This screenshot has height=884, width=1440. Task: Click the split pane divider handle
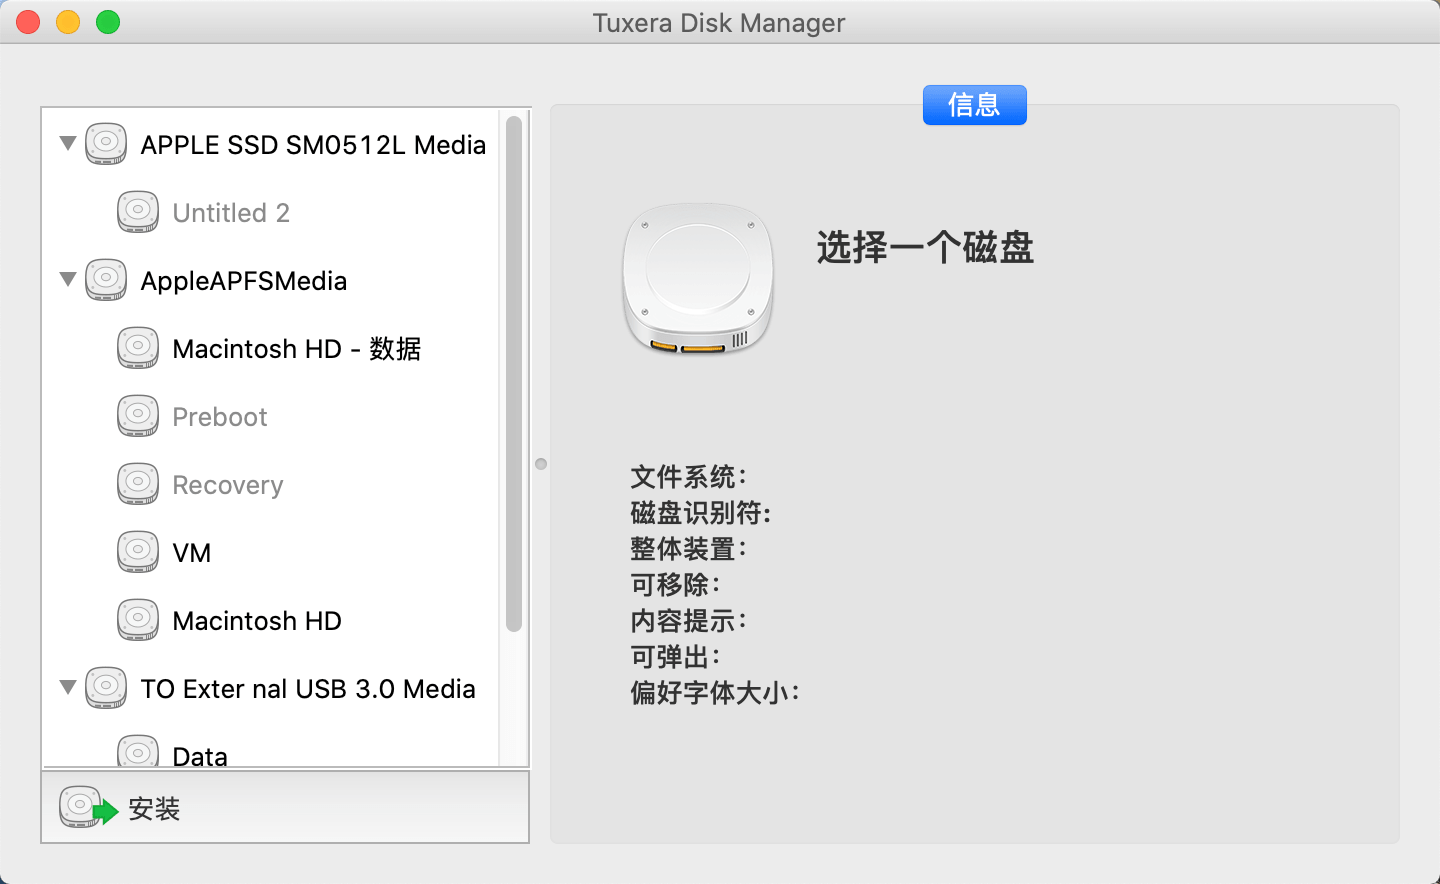click(x=541, y=464)
